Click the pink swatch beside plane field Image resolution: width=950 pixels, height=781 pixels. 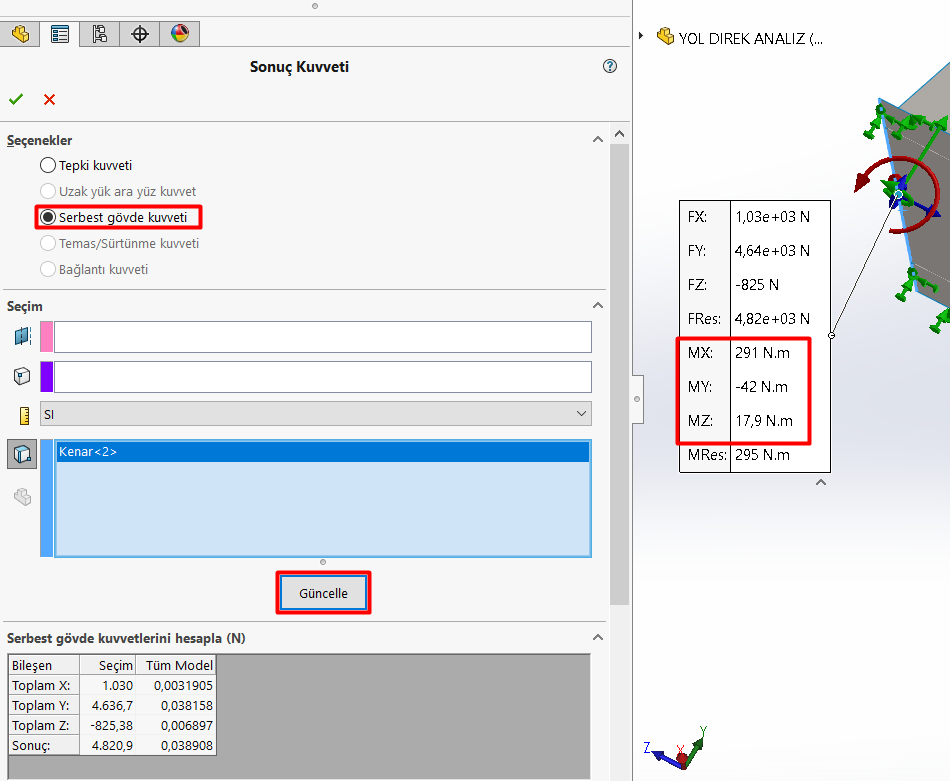coord(47,337)
